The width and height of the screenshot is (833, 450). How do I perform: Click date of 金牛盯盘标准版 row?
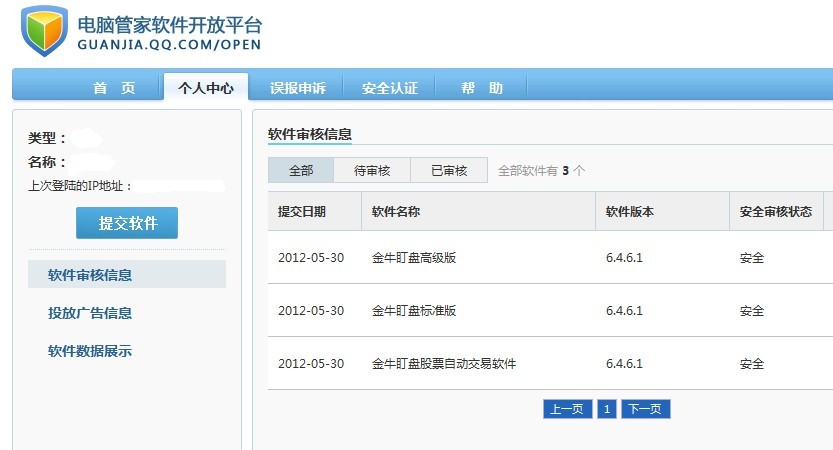click(x=311, y=311)
